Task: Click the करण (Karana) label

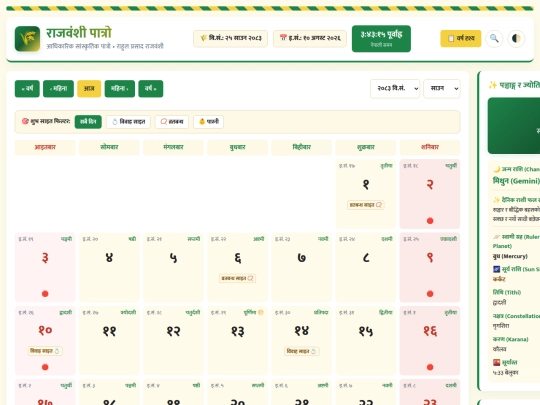Action: [510, 339]
